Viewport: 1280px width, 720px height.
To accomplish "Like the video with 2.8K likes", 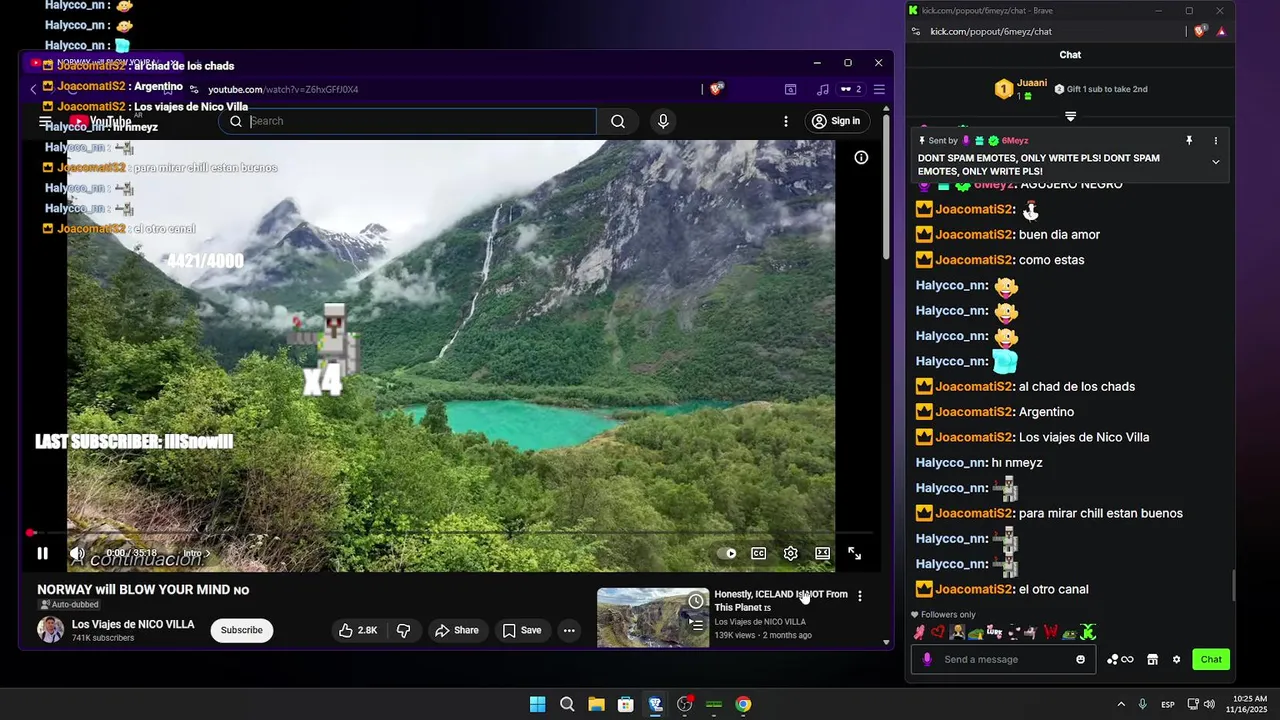I will point(357,630).
